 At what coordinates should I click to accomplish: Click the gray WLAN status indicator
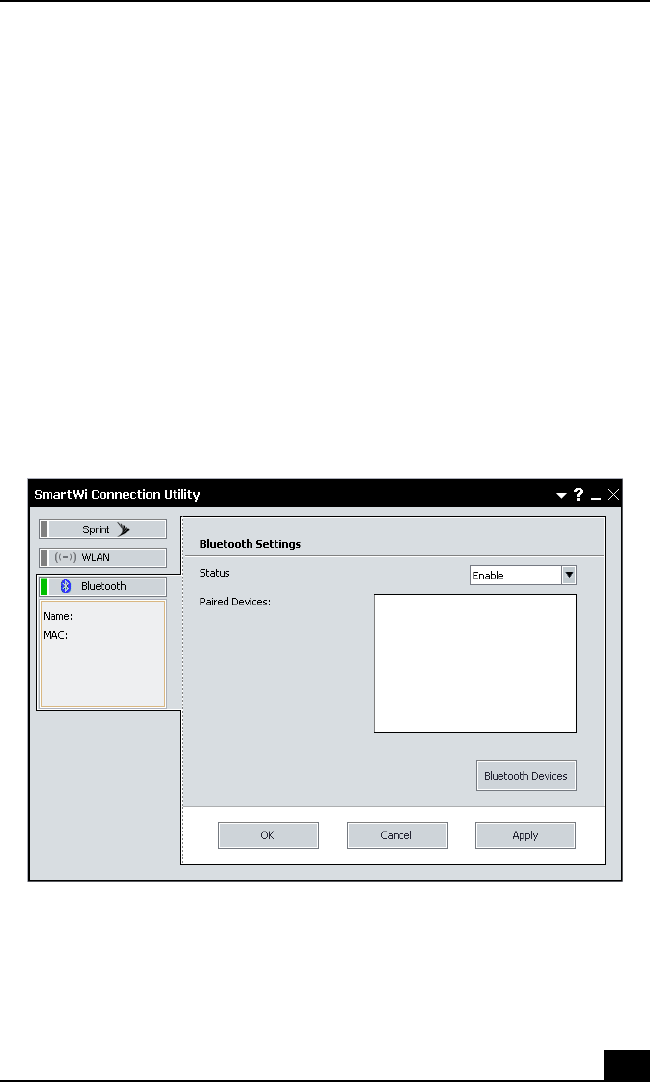click(44, 558)
